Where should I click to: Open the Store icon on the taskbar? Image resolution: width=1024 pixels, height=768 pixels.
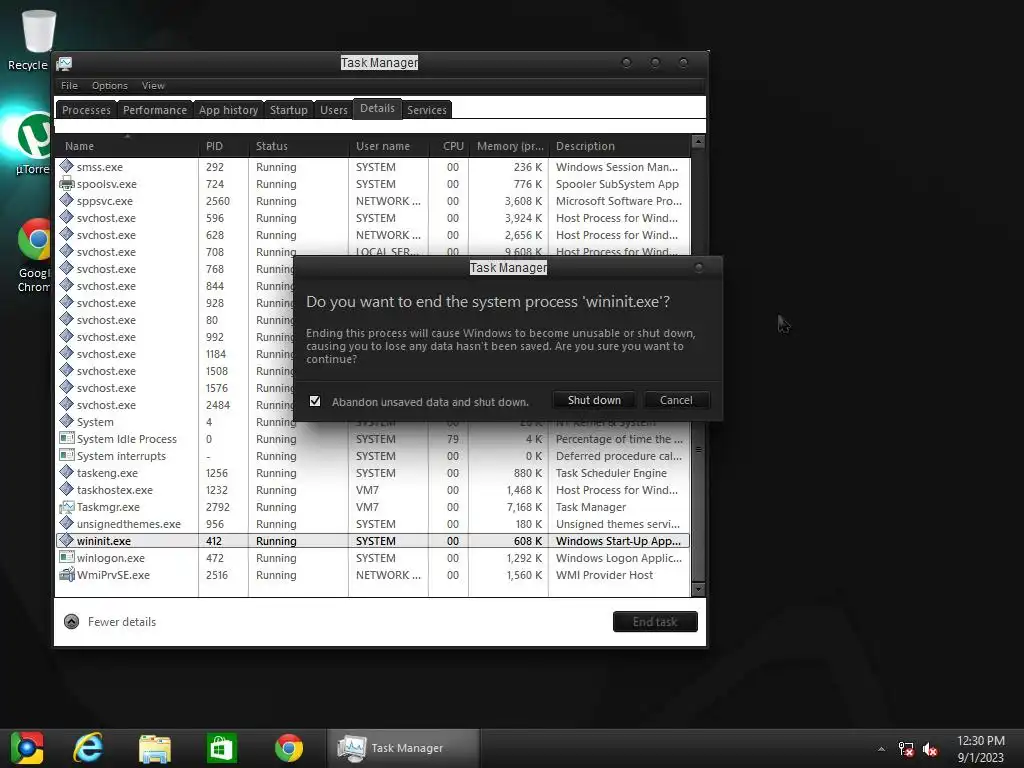point(221,748)
